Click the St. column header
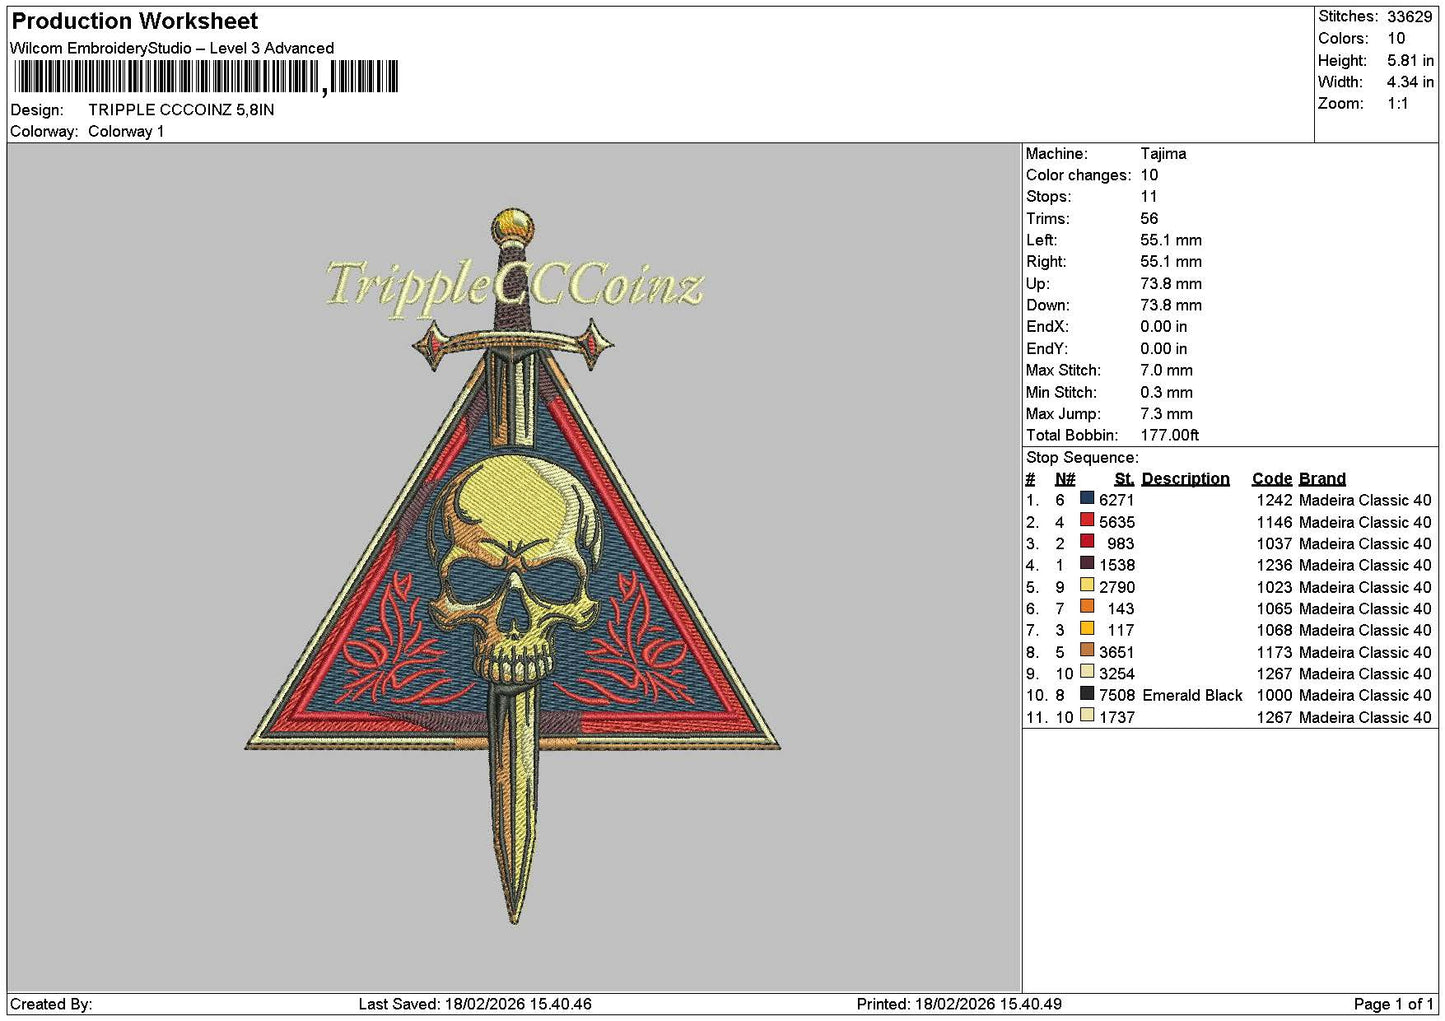The width and height of the screenshot is (1445, 1021). [x=1124, y=479]
